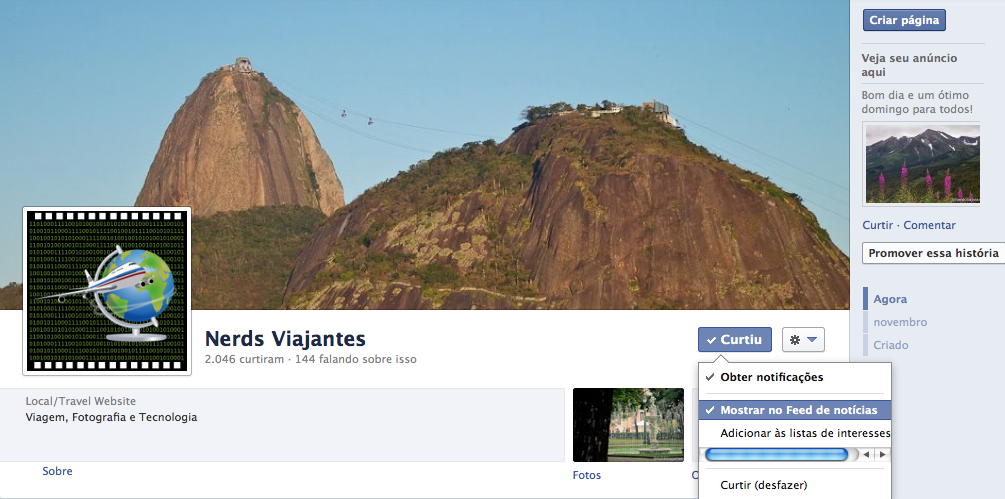This screenshot has width=1005, height=499.
Task: Click the blue horizontal scrollbar thumb
Action: 776,455
